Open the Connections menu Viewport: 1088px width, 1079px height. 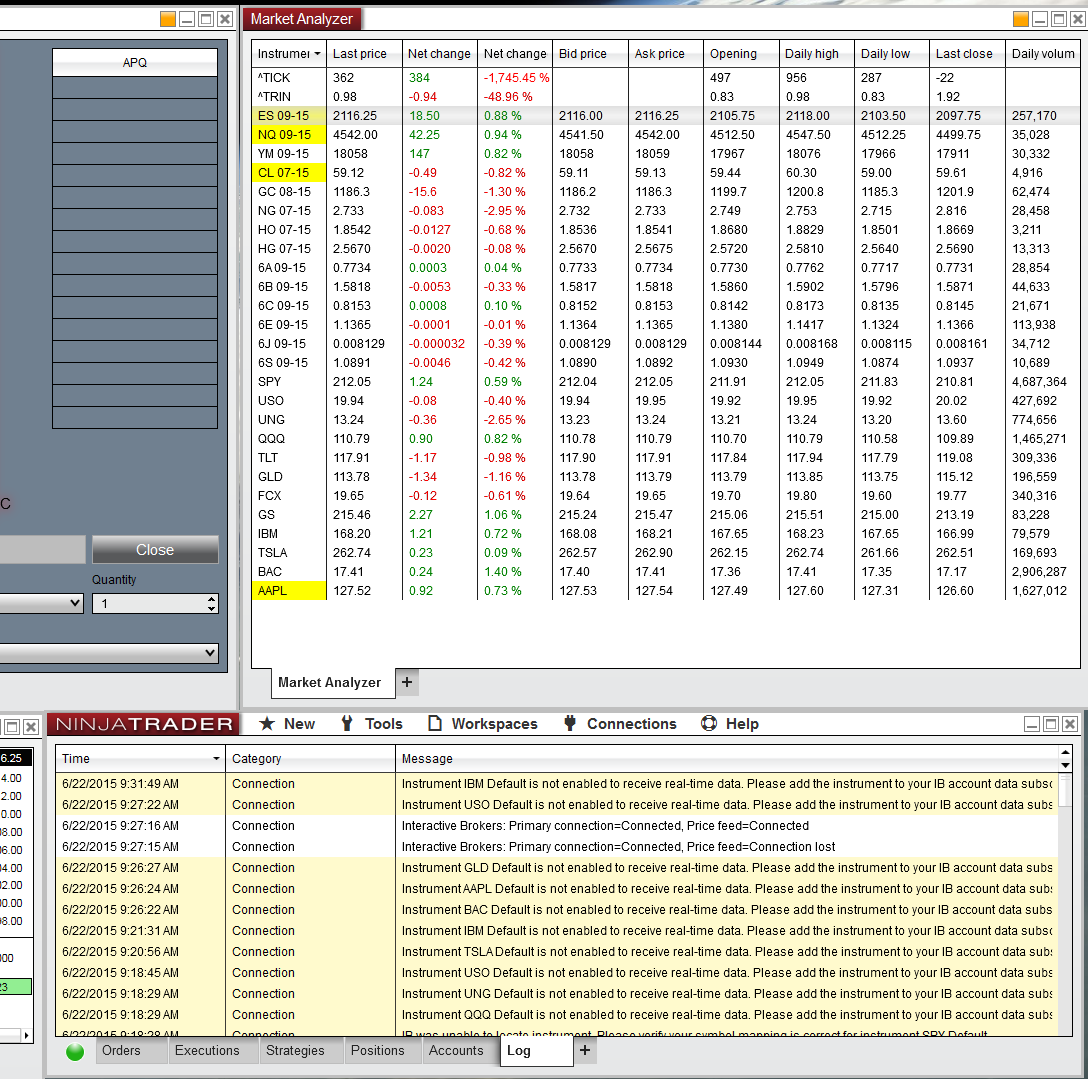tap(620, 724)
